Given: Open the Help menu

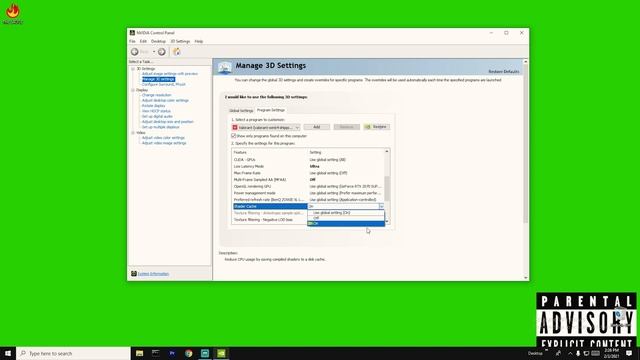Looking at the screenshot, I should [x=199, y=42].
